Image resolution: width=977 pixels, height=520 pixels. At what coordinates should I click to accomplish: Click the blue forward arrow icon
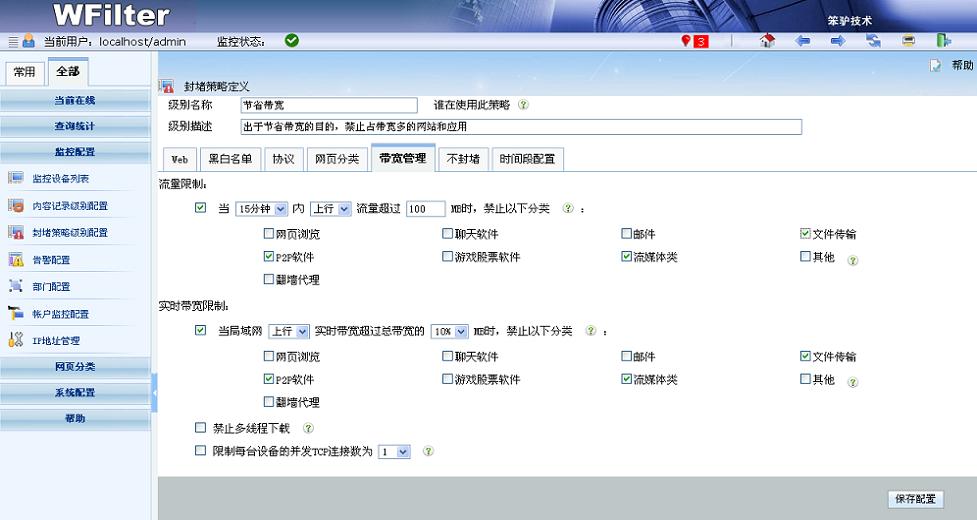coord(838,41)
